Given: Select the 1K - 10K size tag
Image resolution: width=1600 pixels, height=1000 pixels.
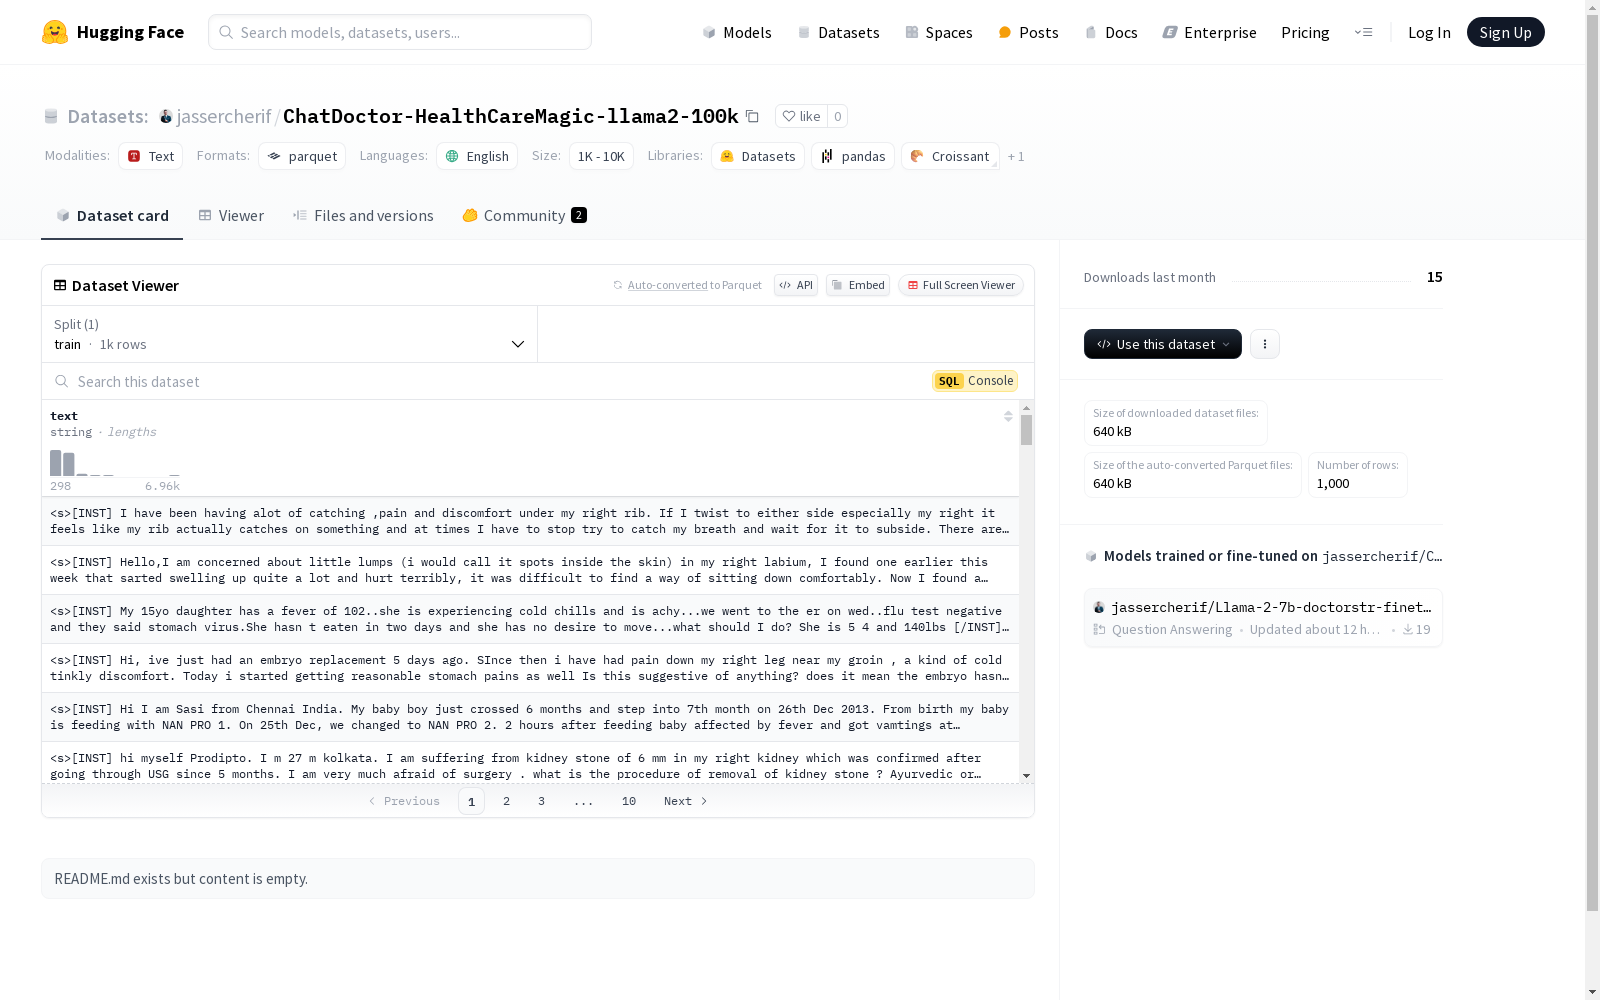Looking at the screenshot, I should point(601,156).
